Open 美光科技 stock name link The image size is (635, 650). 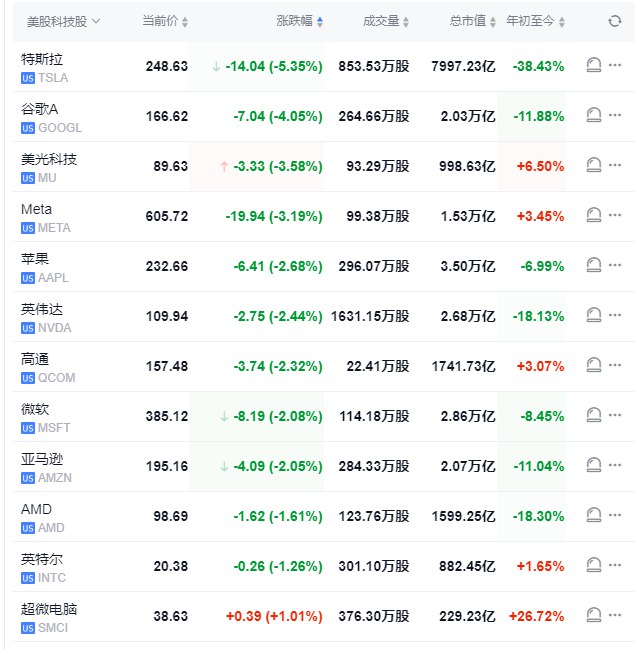click(49, 159)
